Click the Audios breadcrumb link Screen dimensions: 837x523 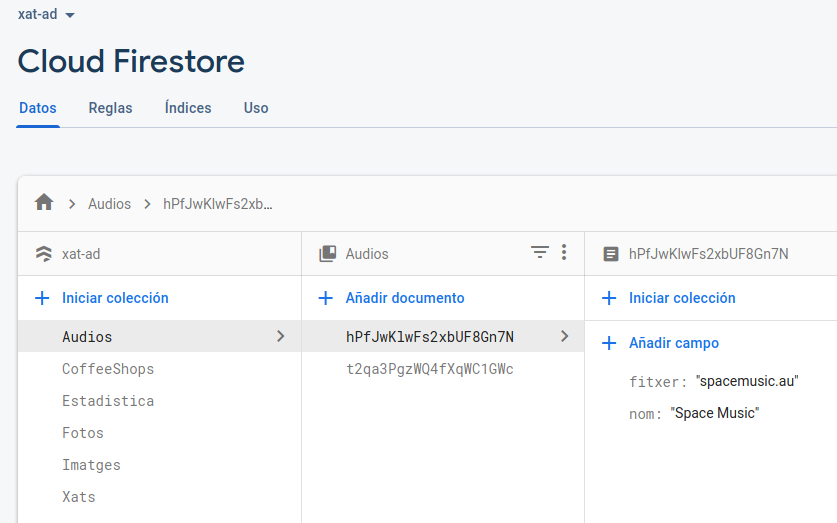[x=109, y=204]
